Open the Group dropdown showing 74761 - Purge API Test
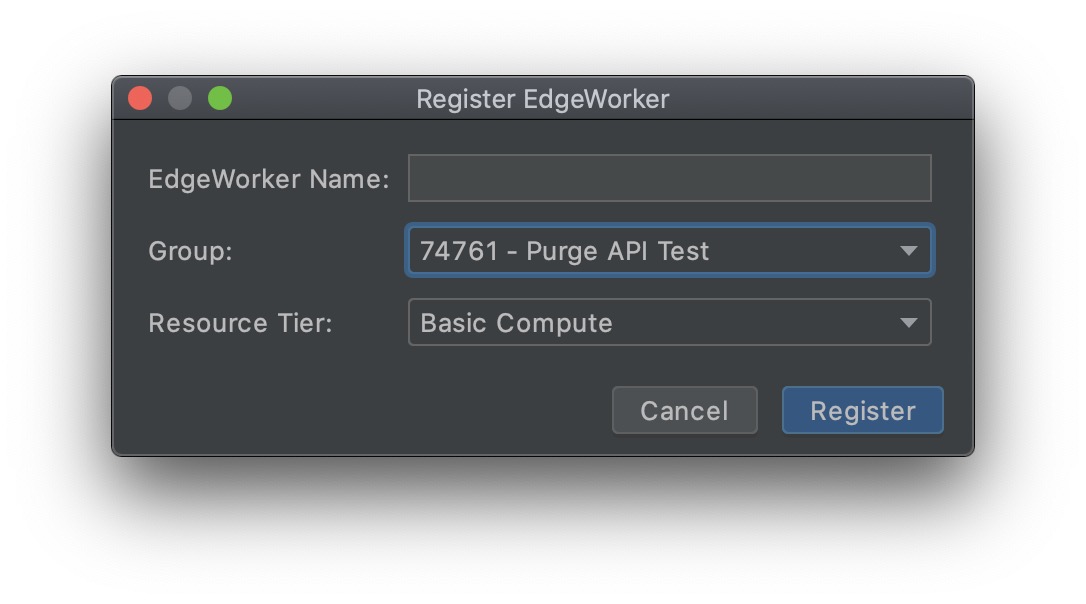 (669, 250)
